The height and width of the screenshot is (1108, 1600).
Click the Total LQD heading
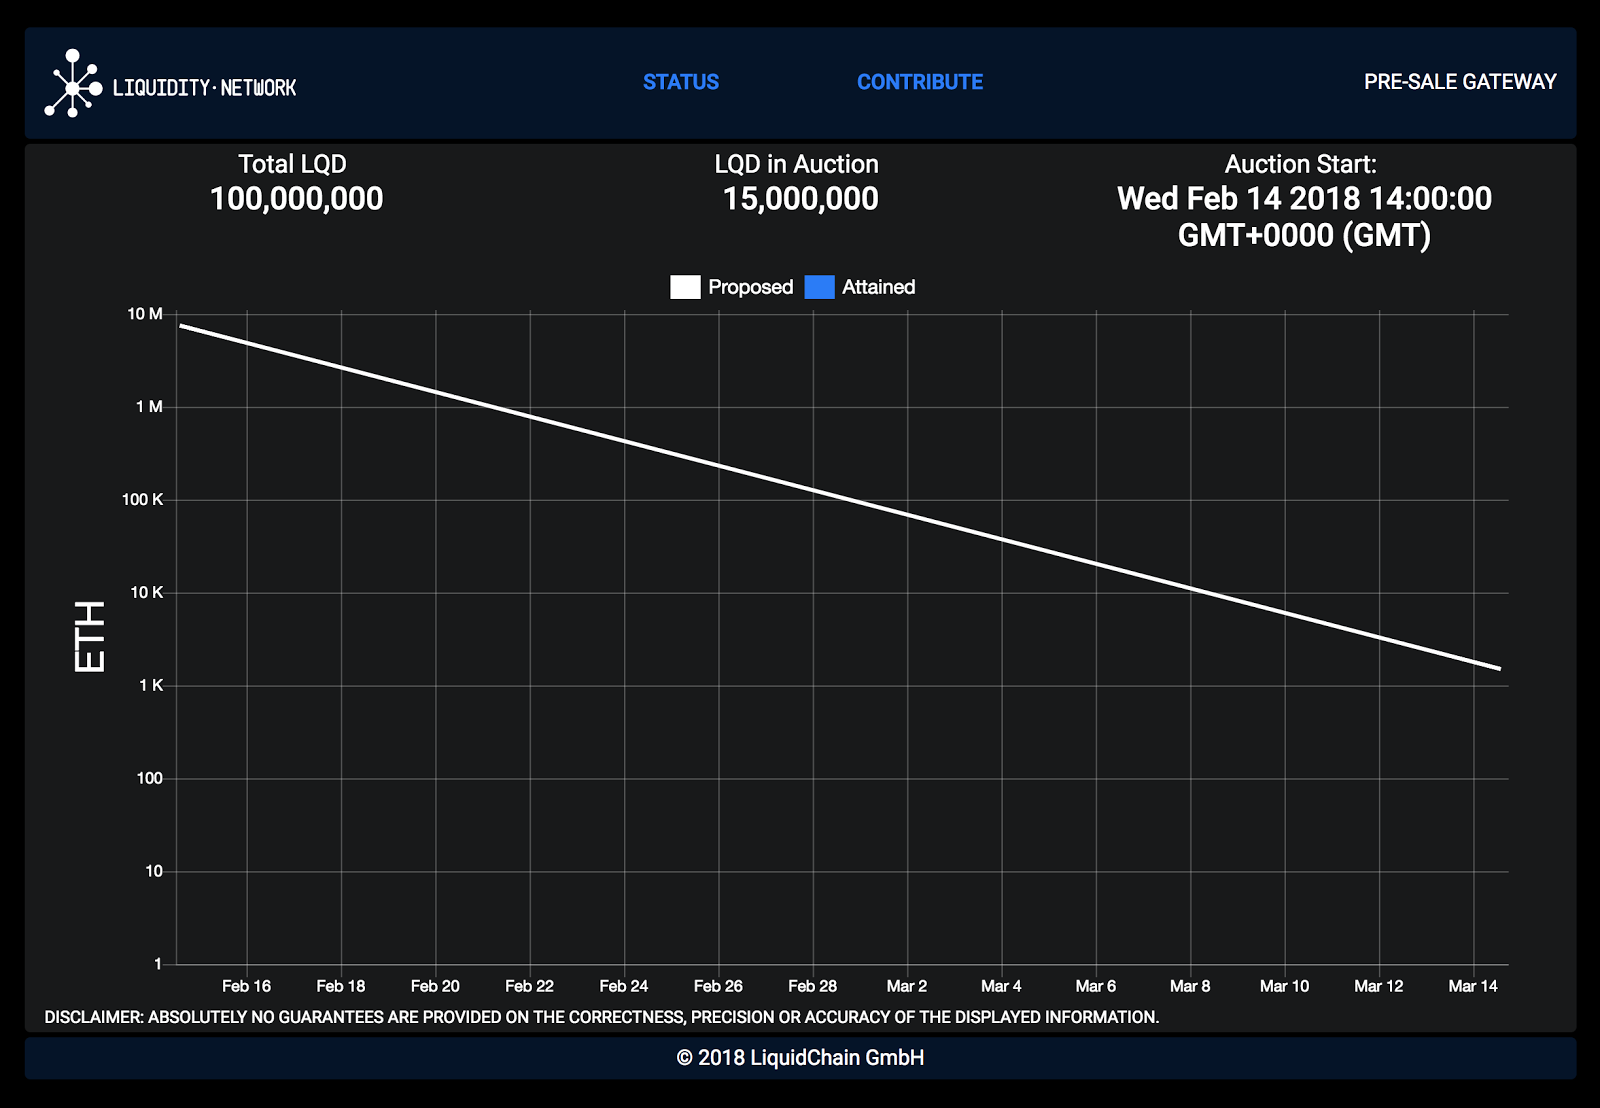(x=293, y=164)
